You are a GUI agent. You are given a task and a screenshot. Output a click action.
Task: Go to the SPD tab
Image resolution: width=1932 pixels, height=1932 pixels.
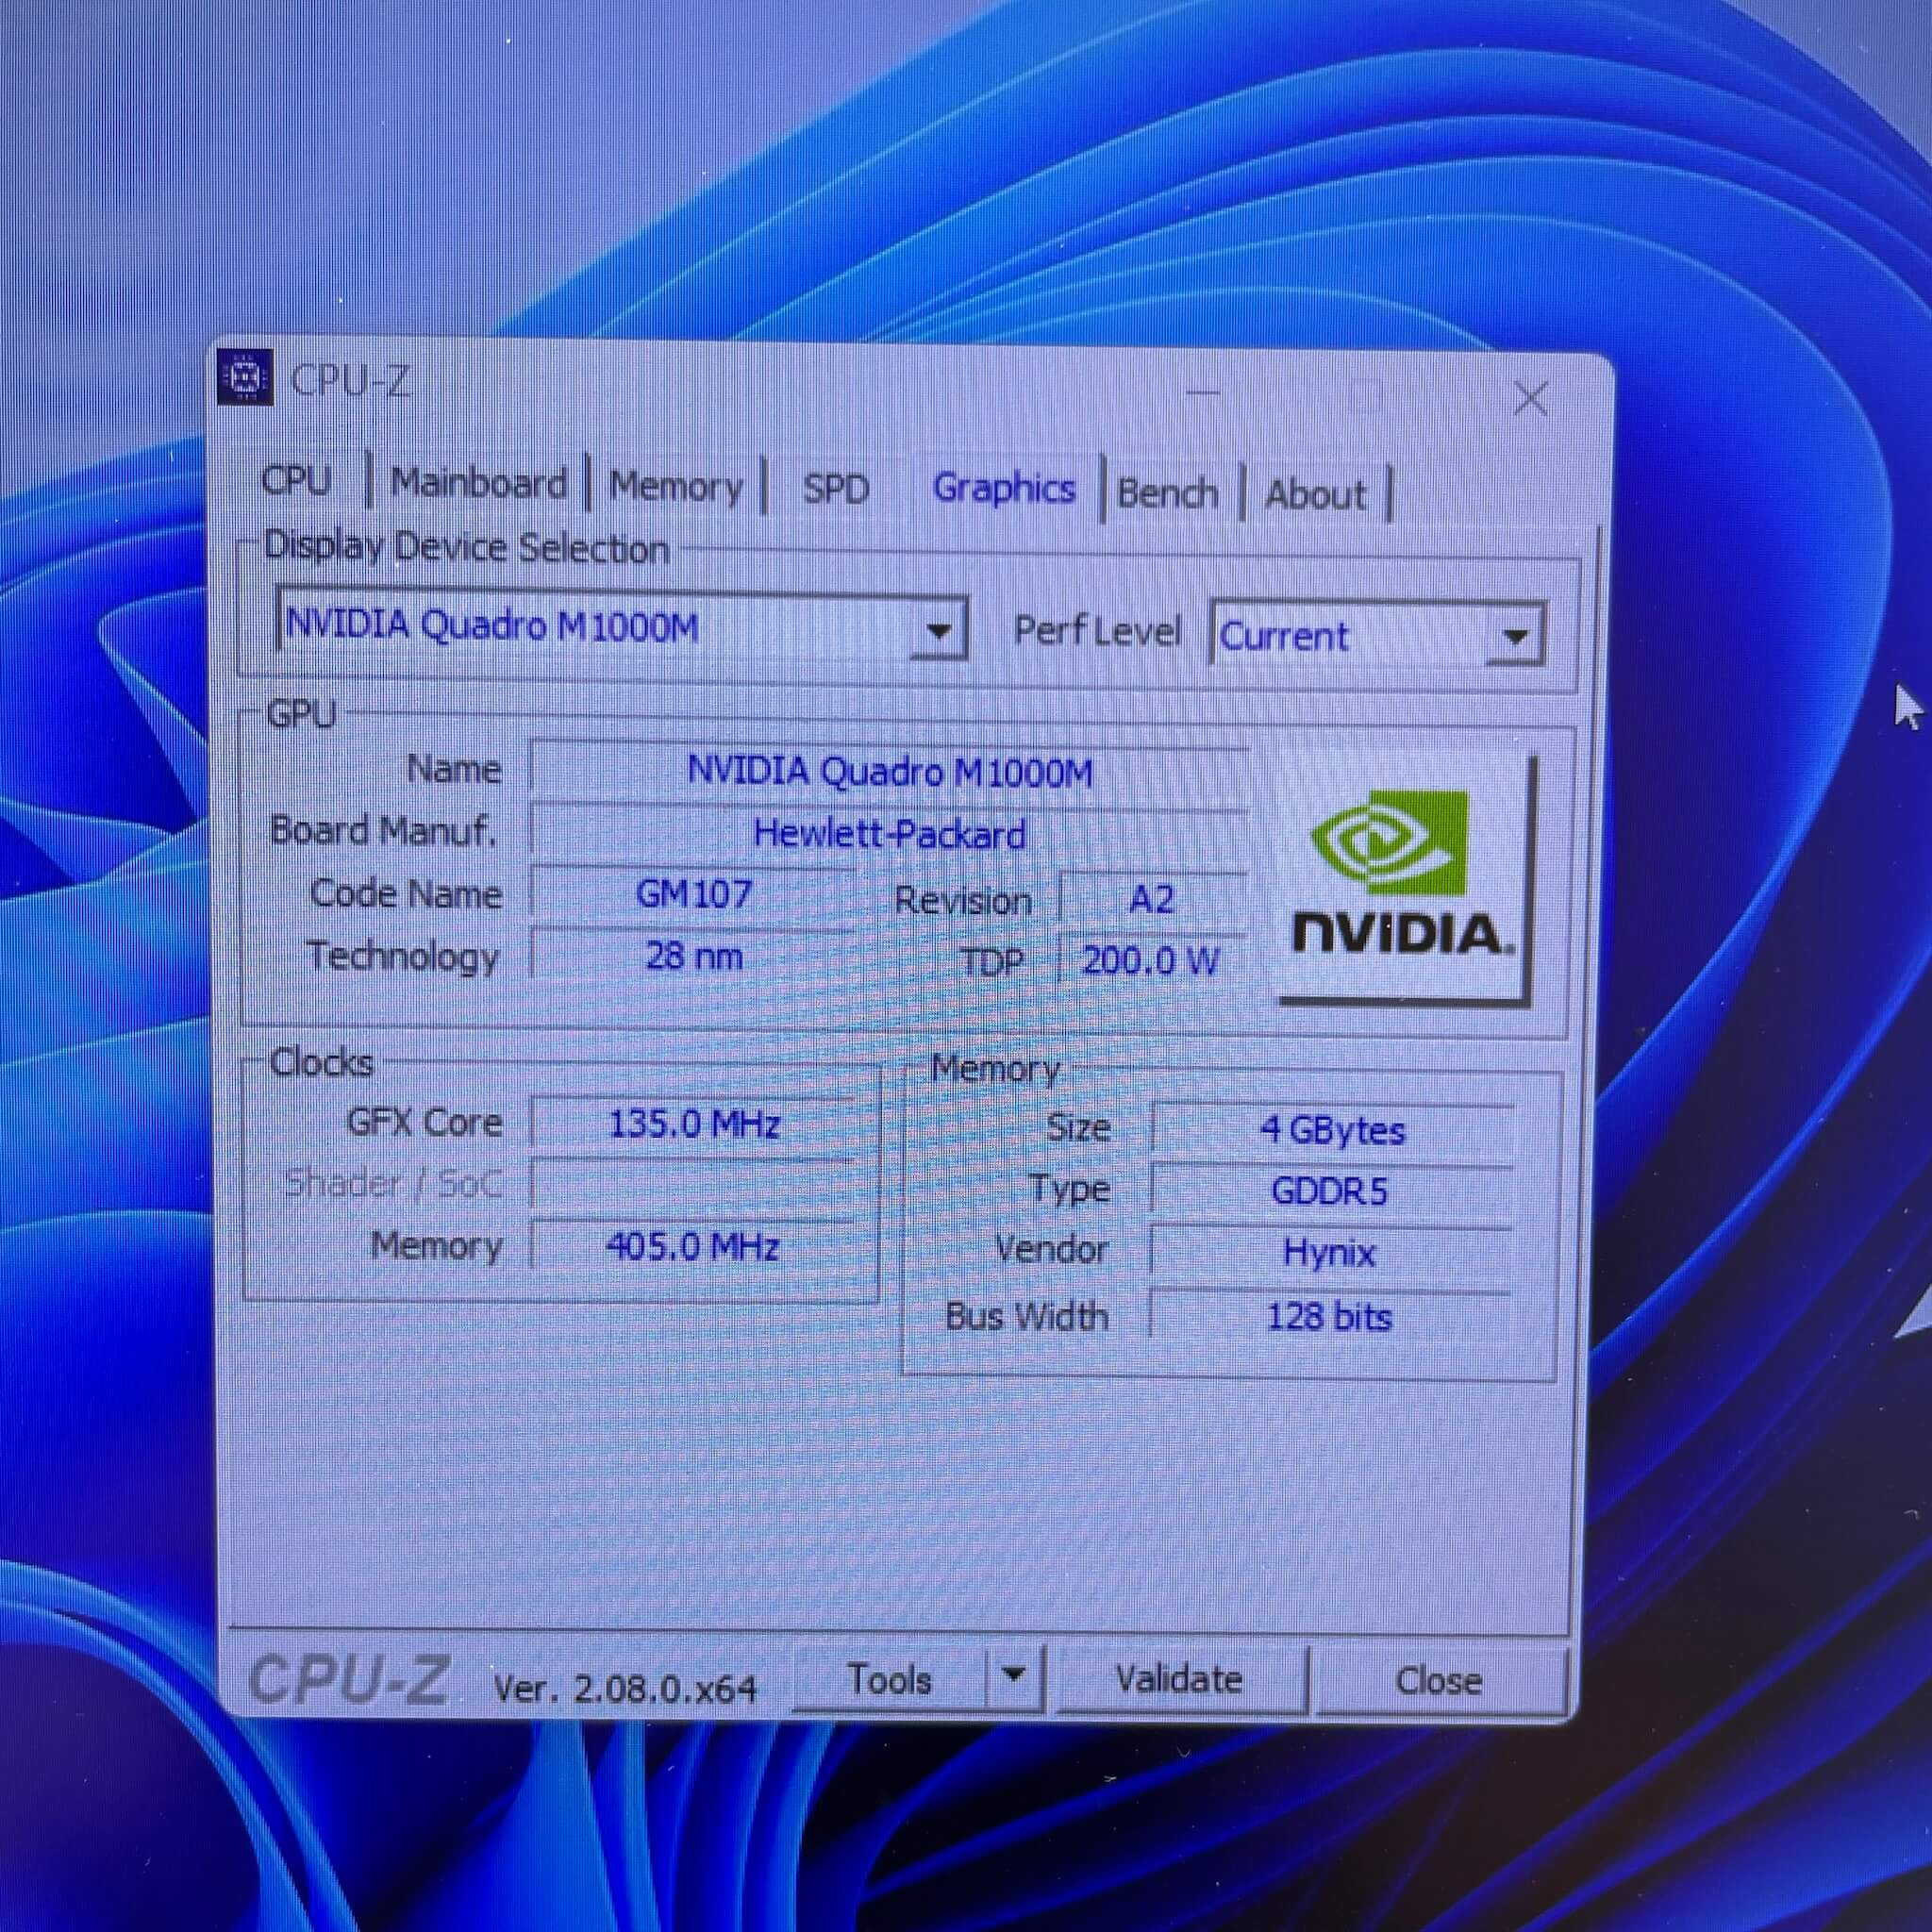[x=835, y=489]
